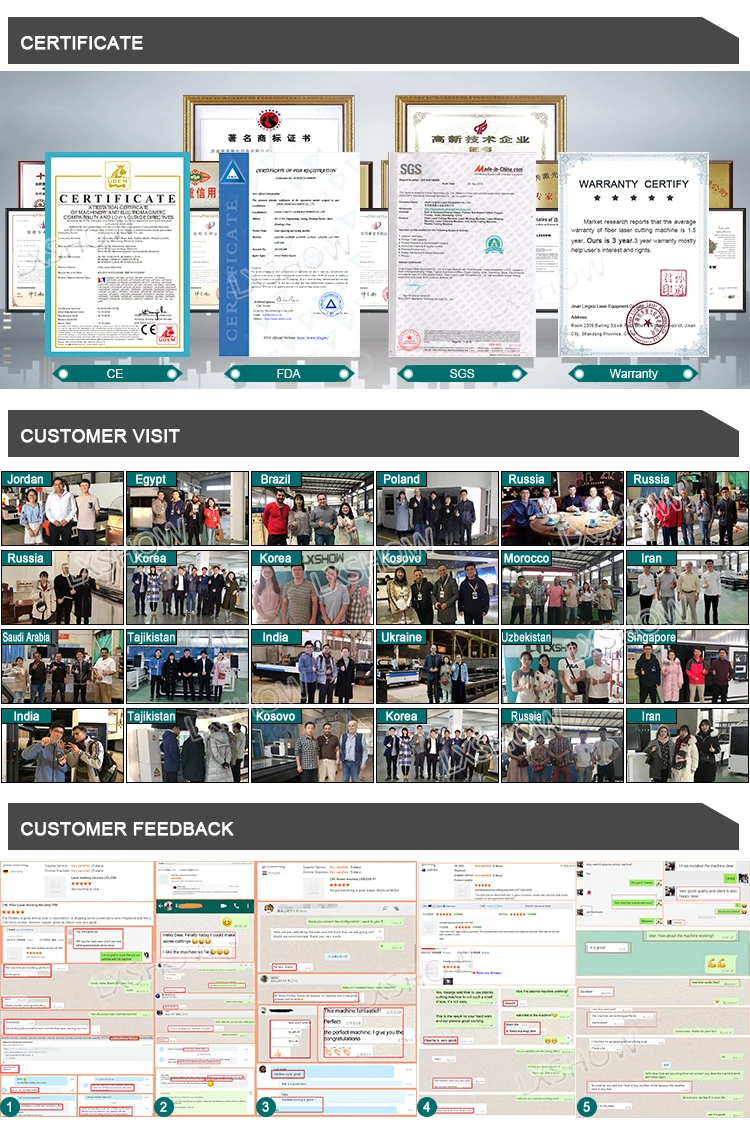Image resolution: width=750 pixels, height=1129 pixels.
Task: Open the Ukraine customer visit photo
Action: (x=438, y=667)
